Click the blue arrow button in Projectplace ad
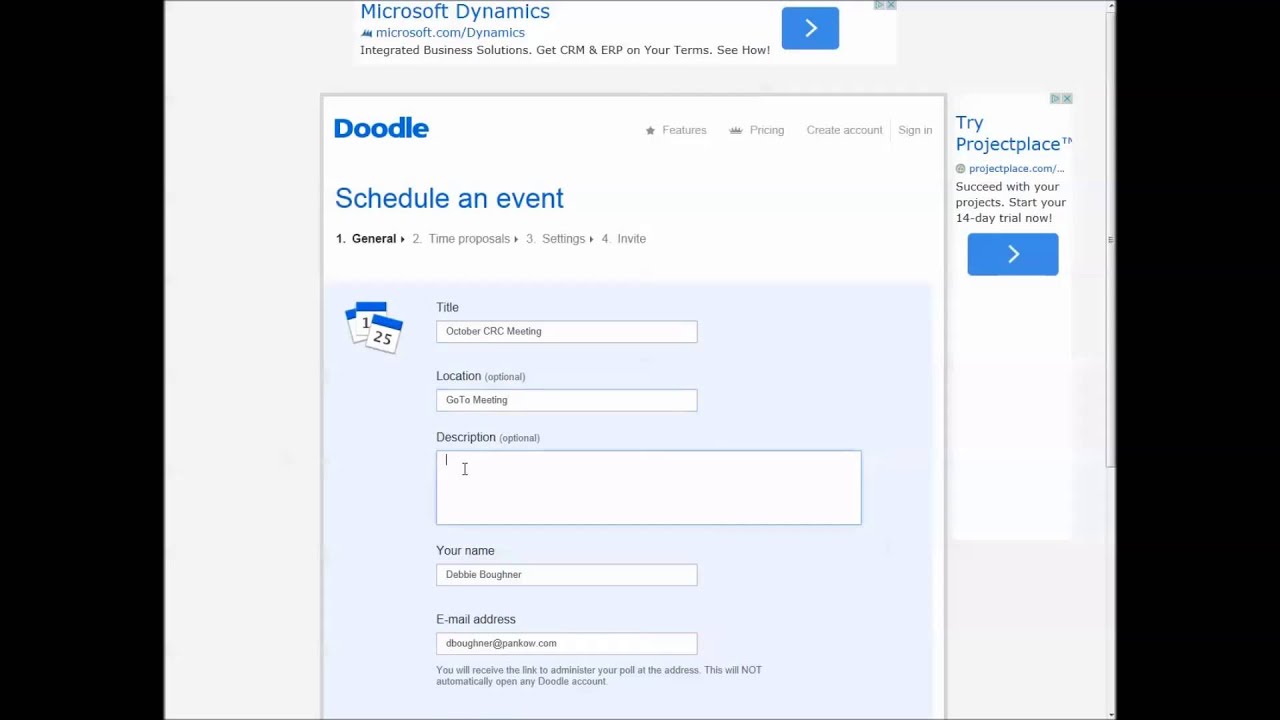 (1013, 254)
